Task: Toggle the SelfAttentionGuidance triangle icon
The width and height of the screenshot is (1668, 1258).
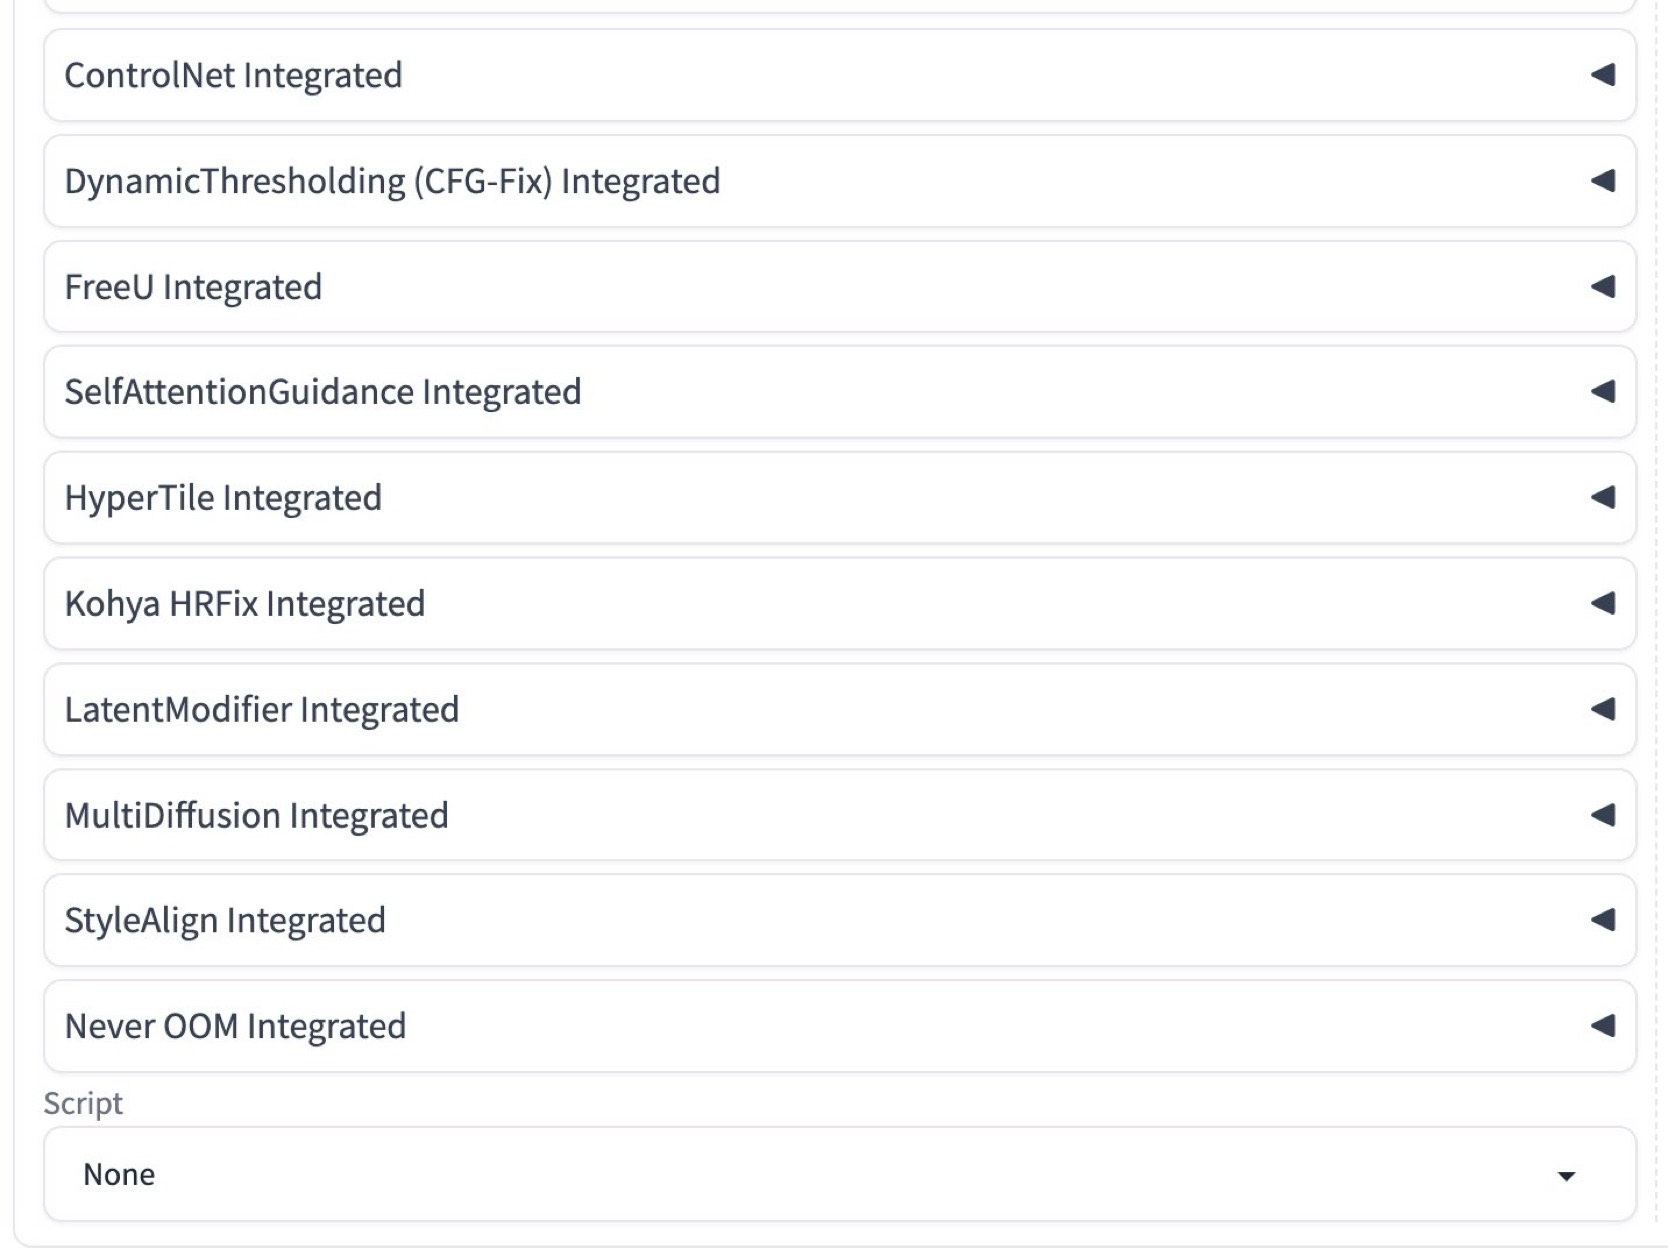Action: 1603,392
